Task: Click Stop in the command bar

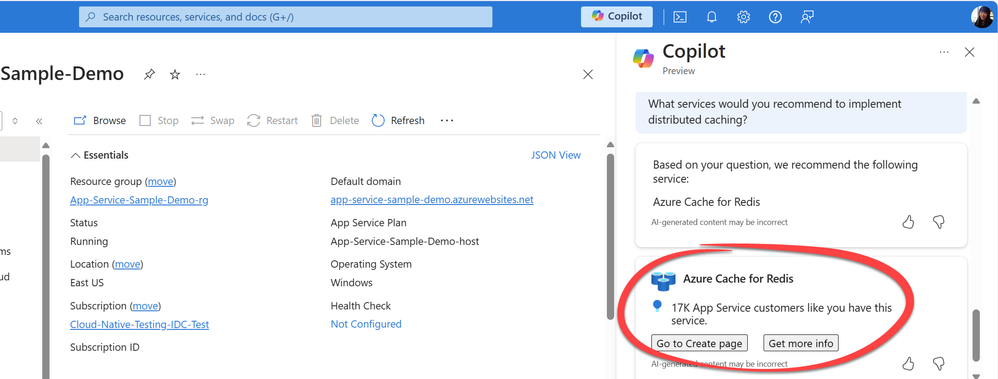Action: 158,120
